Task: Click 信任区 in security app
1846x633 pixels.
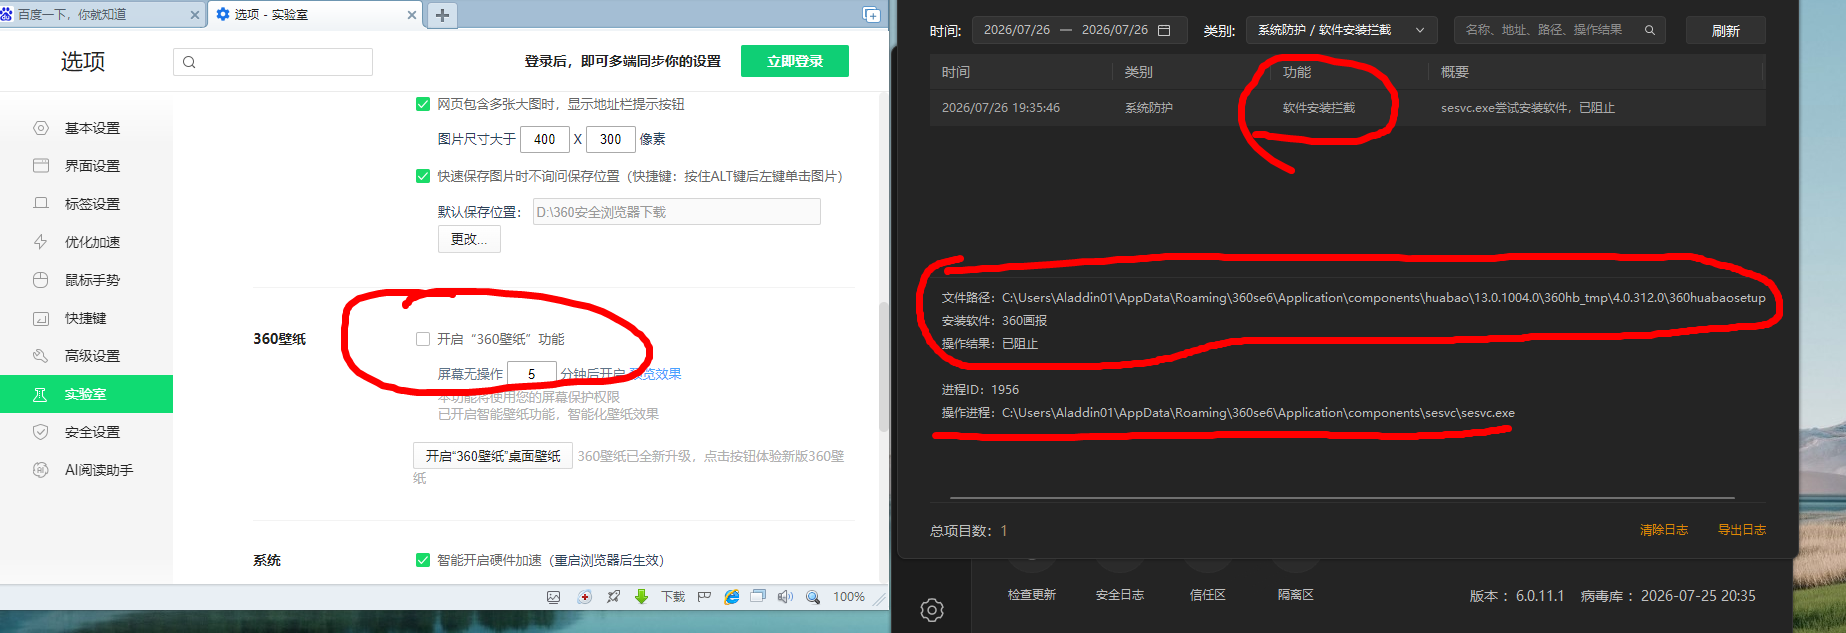Action: [1208, 595]
